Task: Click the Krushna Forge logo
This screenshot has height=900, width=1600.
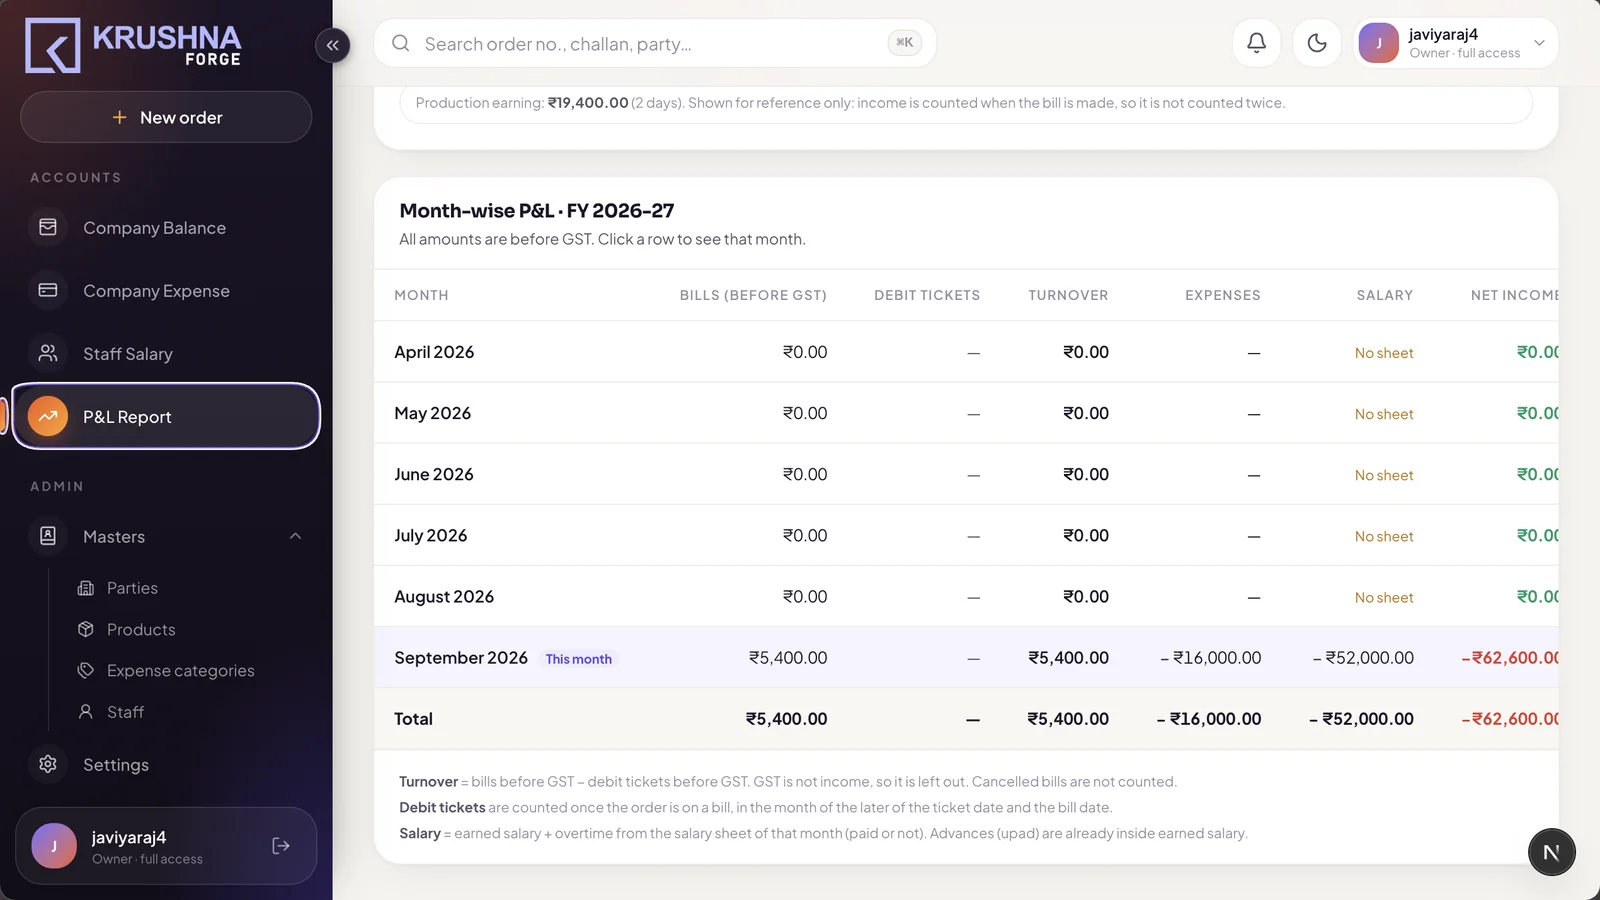Action: click(x=133, y=45)
